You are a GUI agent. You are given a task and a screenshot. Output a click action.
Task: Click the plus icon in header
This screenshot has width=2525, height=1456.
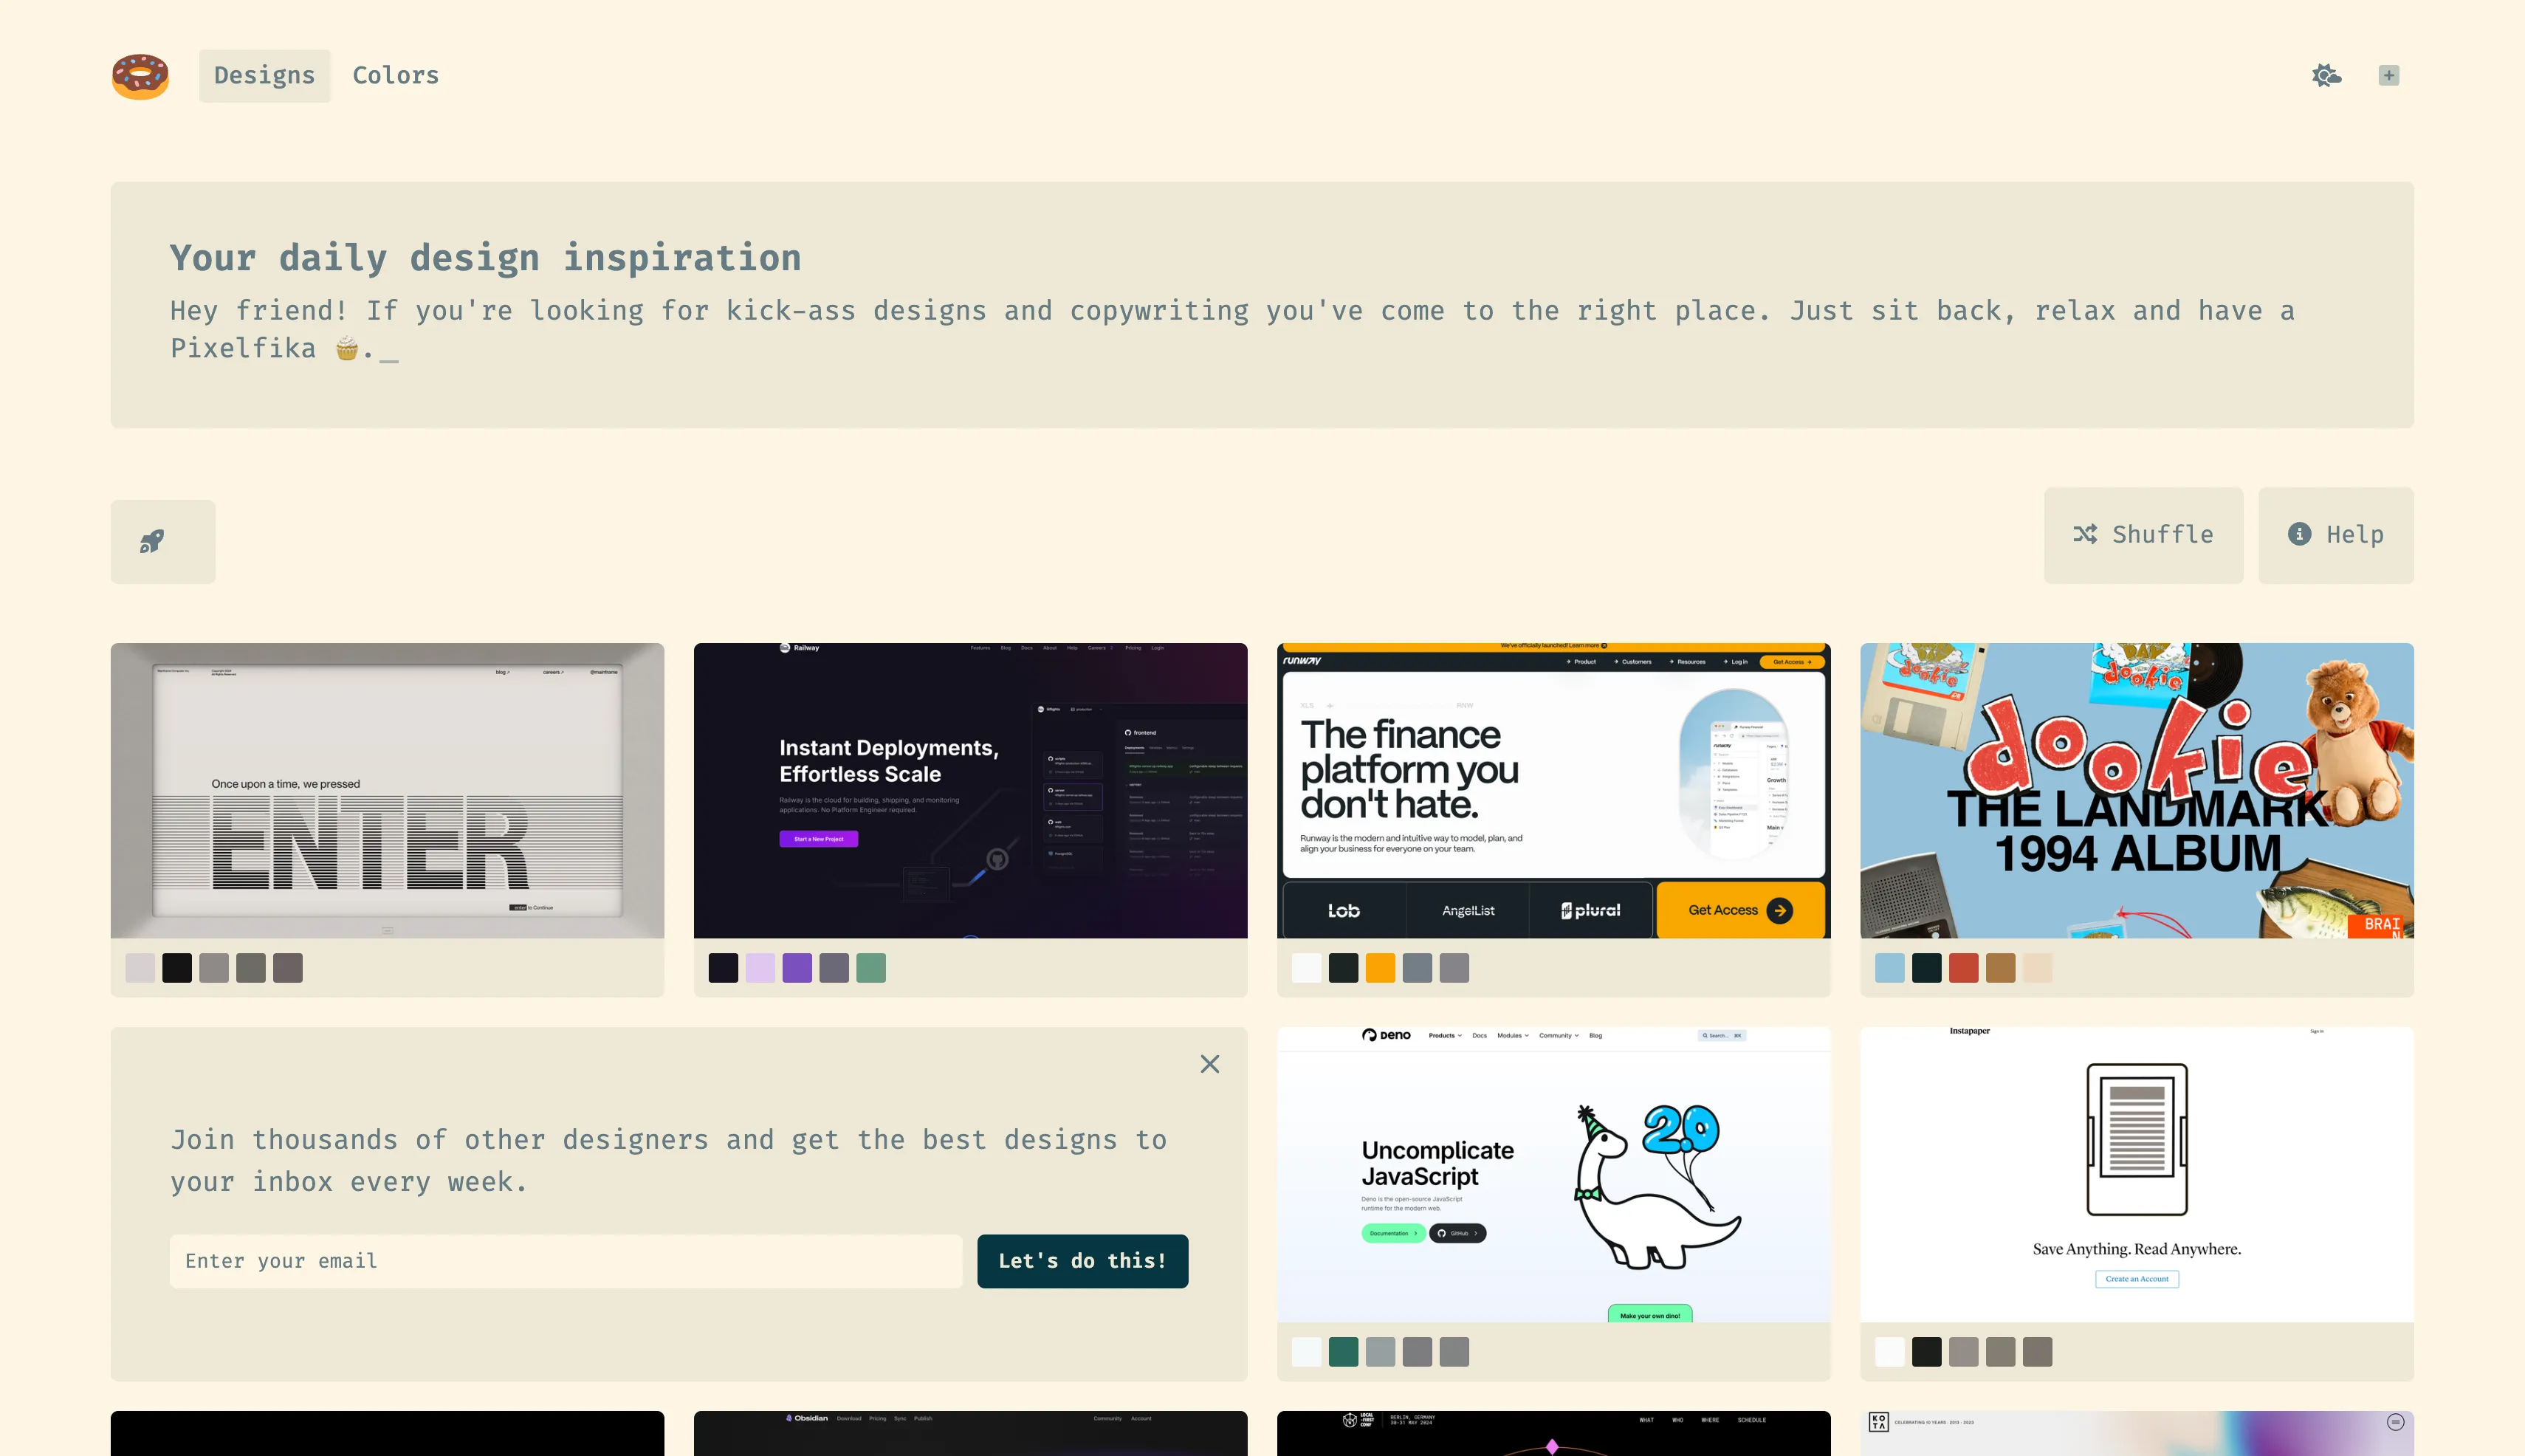point(2388,76)
